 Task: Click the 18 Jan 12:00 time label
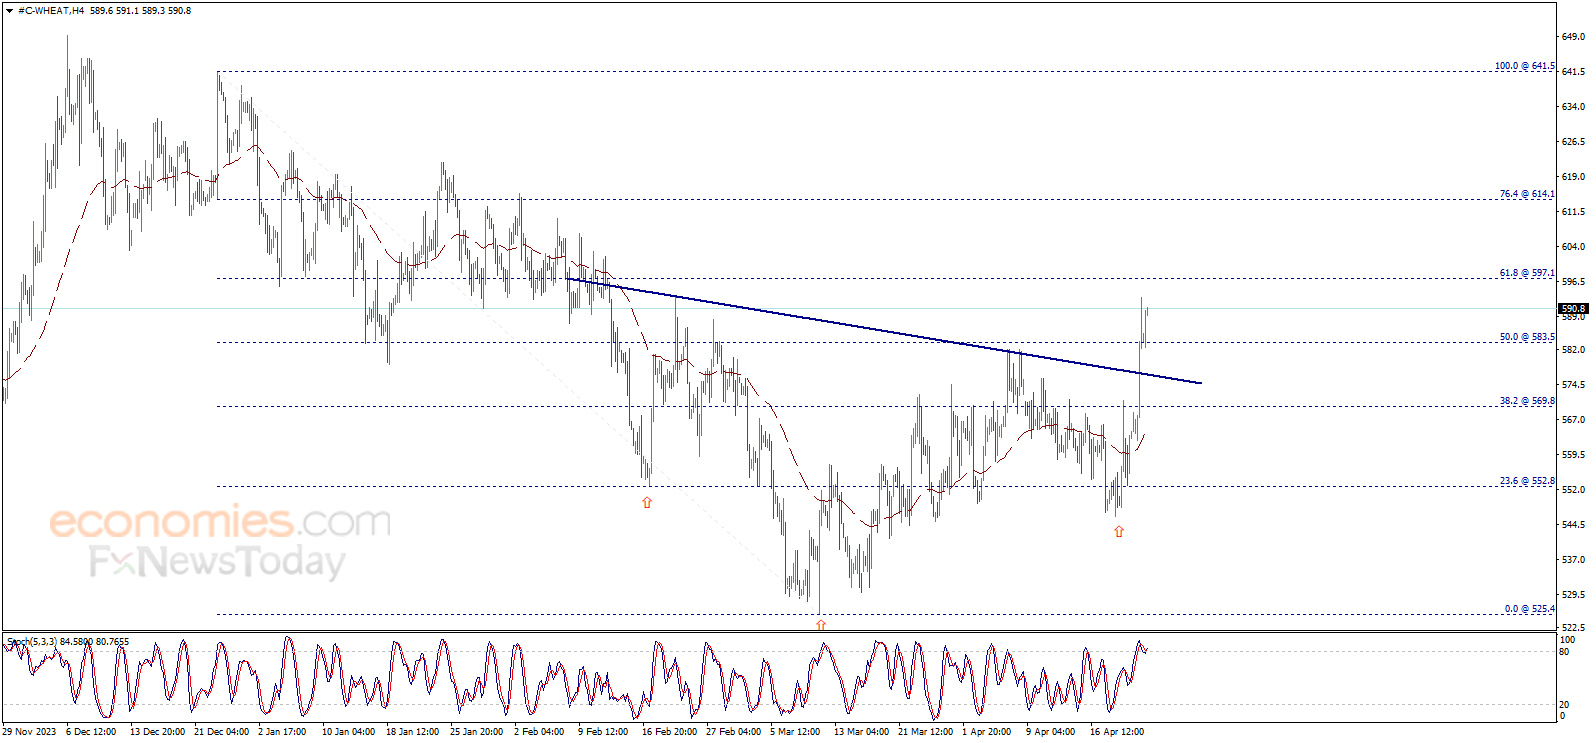pos(412,732)
